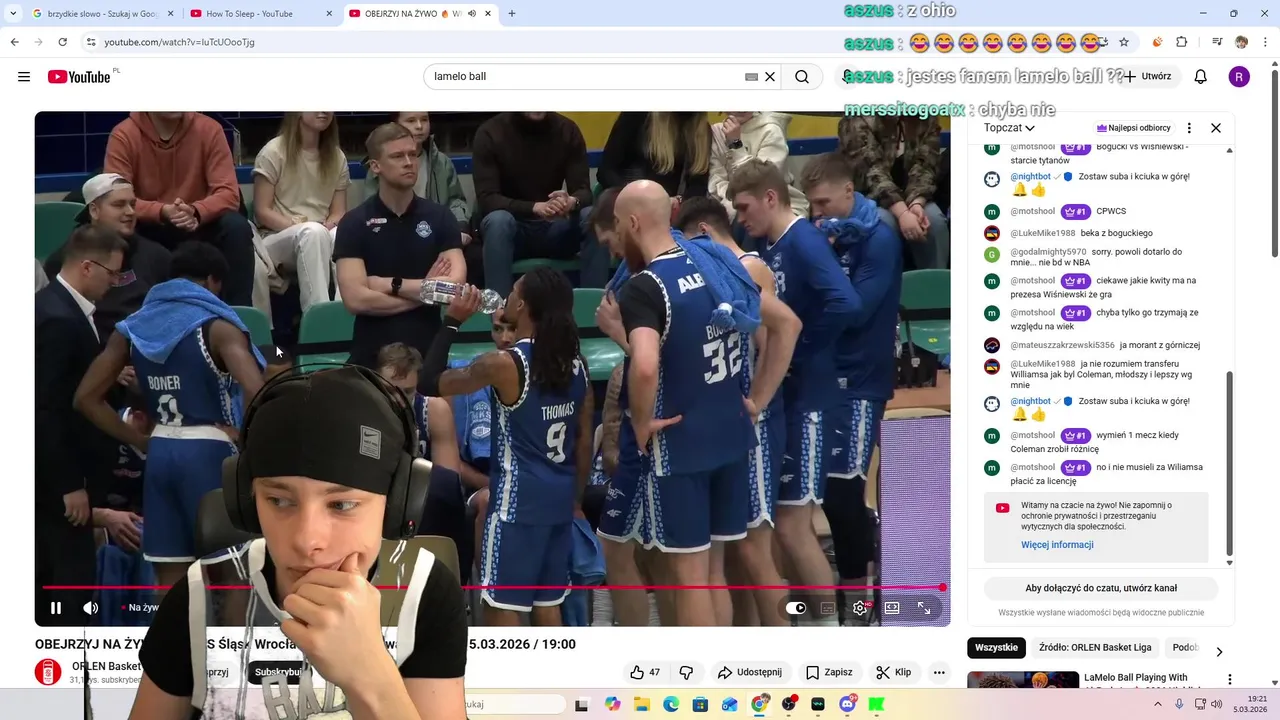Image resolution: width=1280 pixels, height=720 pixels.
Task: Close the How To Sleep browser tab
Action: tap(330, 14)
